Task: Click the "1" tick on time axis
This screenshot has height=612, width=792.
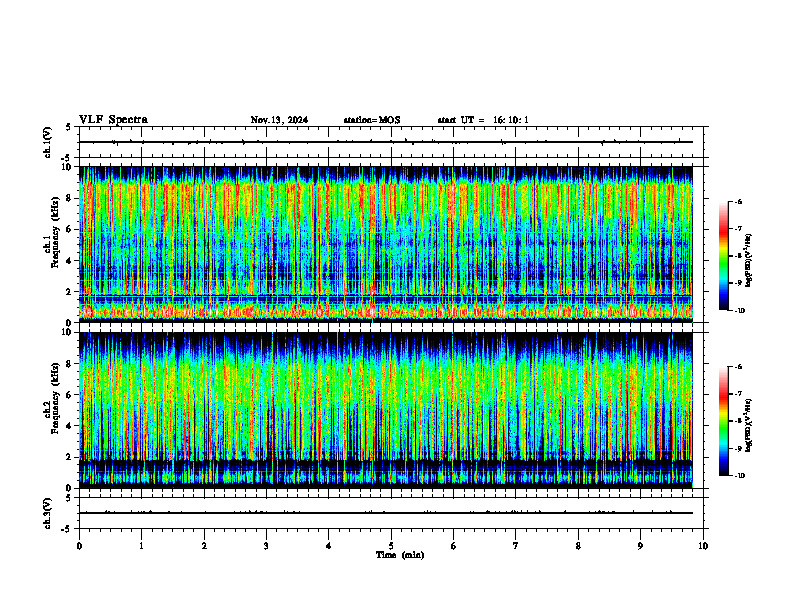Action: (x=141, y=546)
